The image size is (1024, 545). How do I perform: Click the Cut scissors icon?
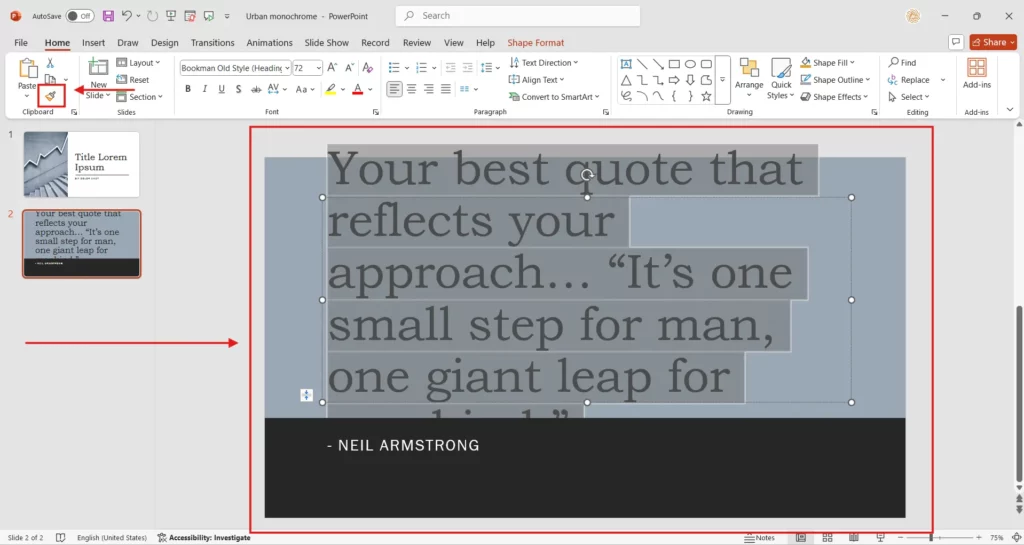coord(50,63)
